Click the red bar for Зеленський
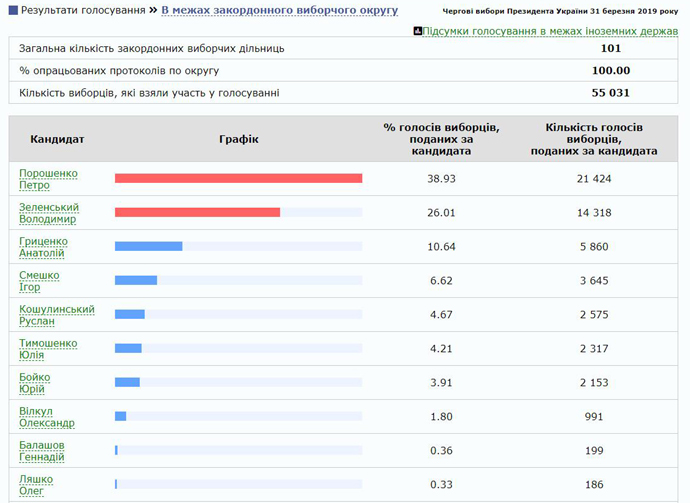The height and width of the screenshot is (503, 690). [197, 212]
